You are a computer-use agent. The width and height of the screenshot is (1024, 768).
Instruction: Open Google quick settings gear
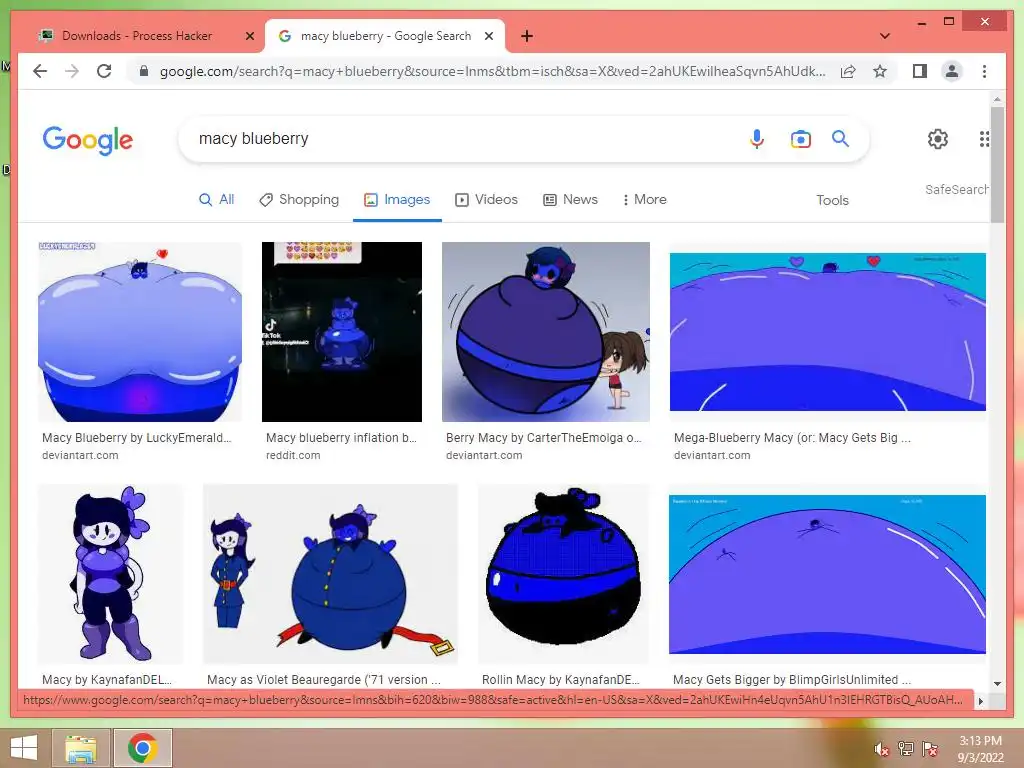pos(938,138)
